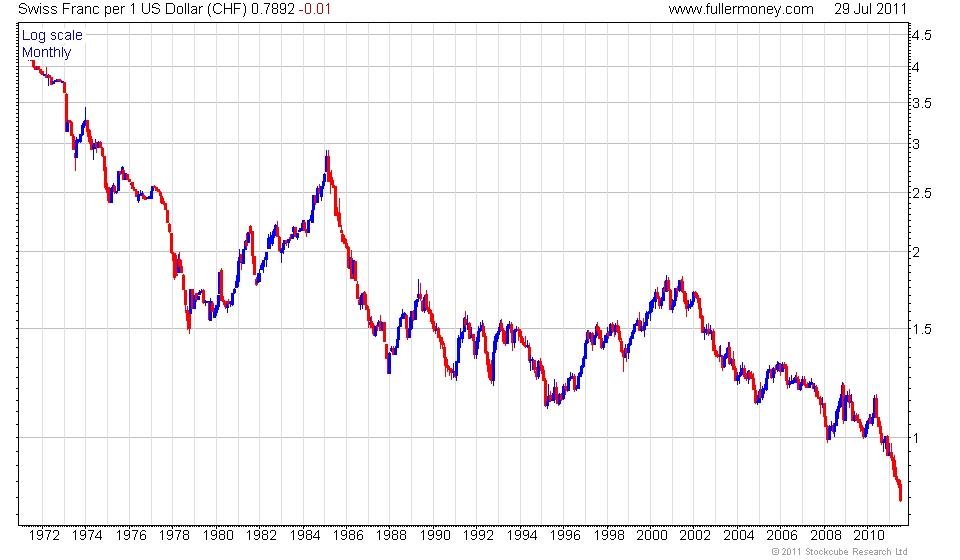Click the 1978 x-axis label
The height and width of the screenshot is (560, 960).
tap(174, 535)
